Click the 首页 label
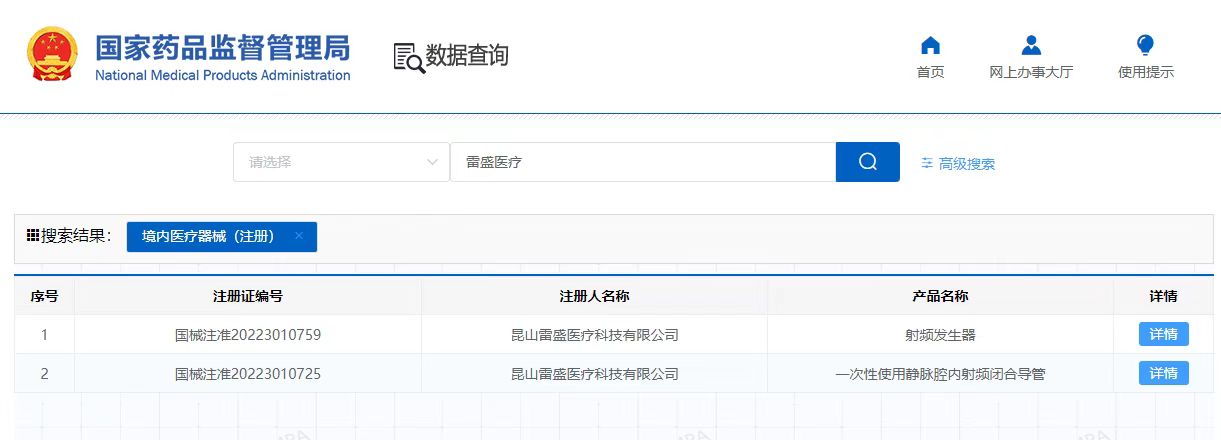The image size is (1221, 440). pyautogui.click(x=930, y=72)
